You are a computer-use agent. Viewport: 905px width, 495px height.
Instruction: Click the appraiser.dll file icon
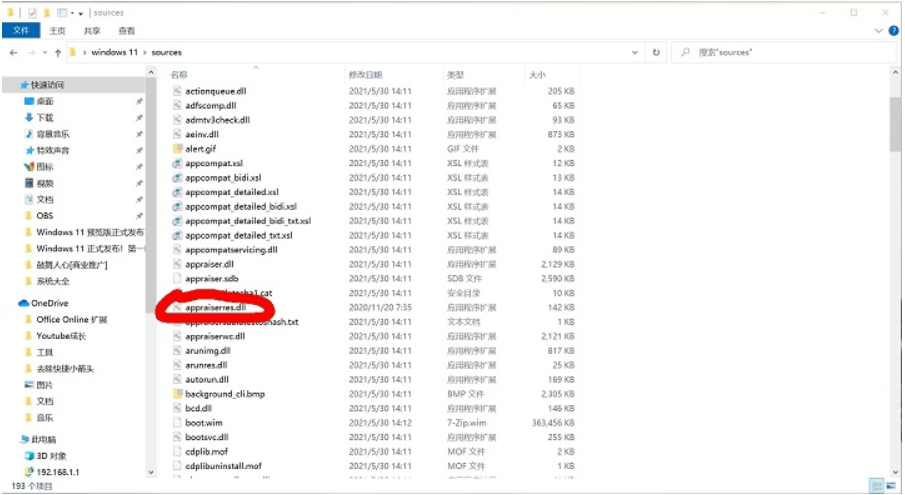click(177, 264)
